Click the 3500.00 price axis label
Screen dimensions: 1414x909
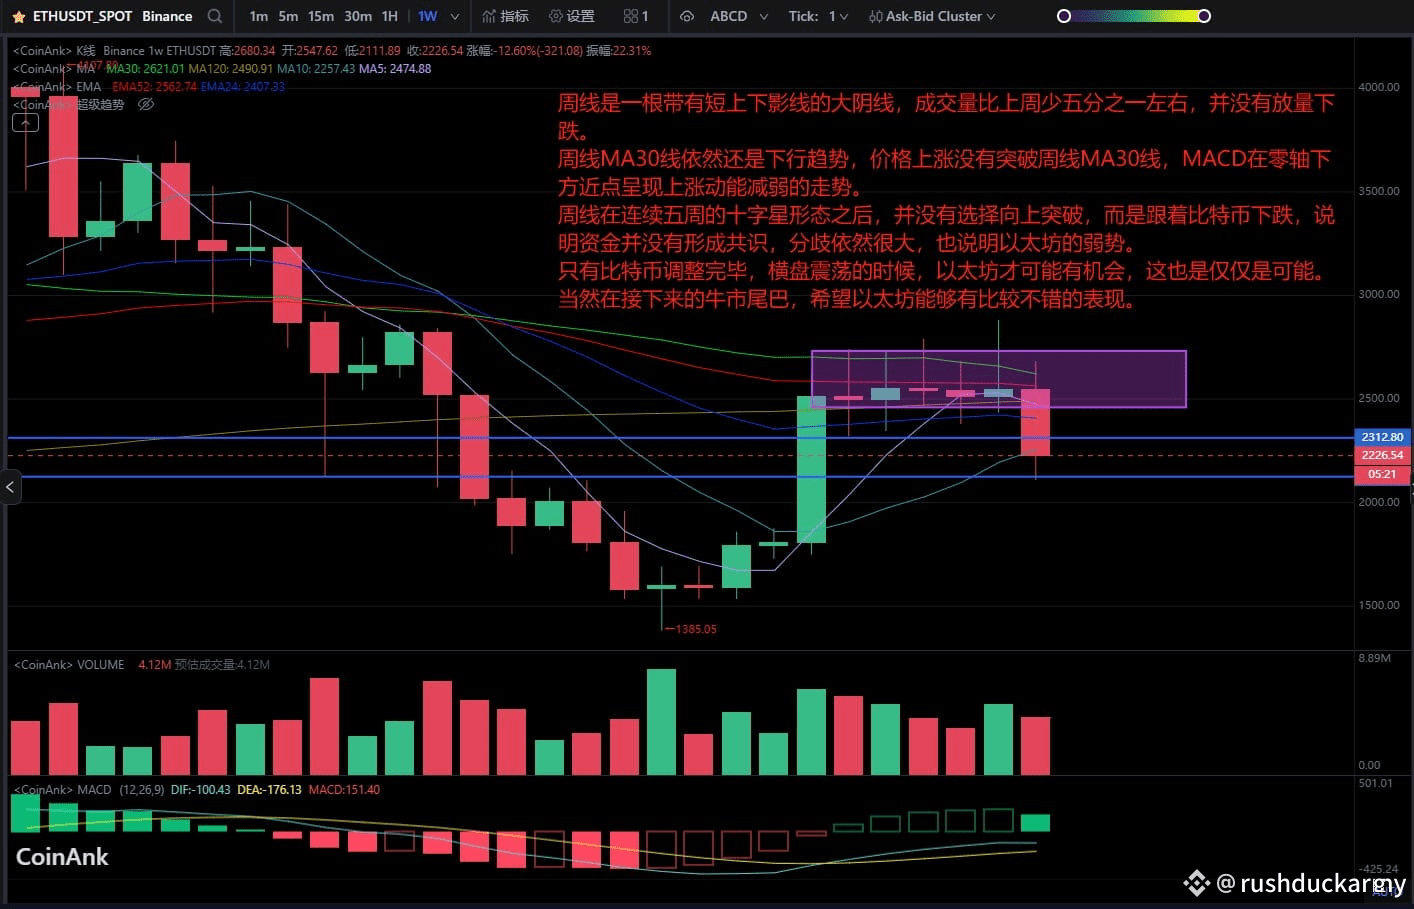coord(1379,191)
